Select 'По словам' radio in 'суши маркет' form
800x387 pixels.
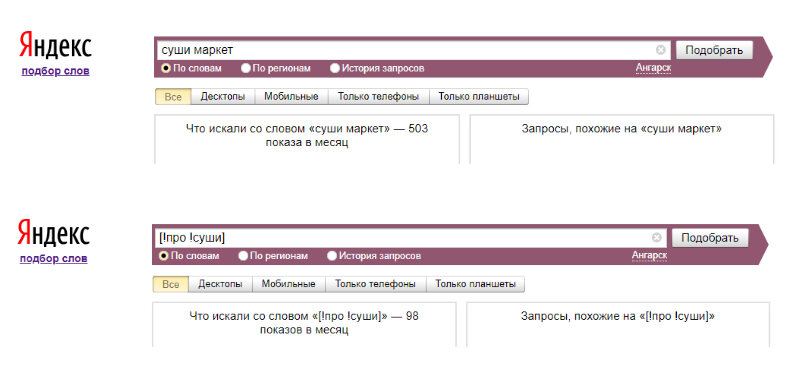[x=165, y=68]
